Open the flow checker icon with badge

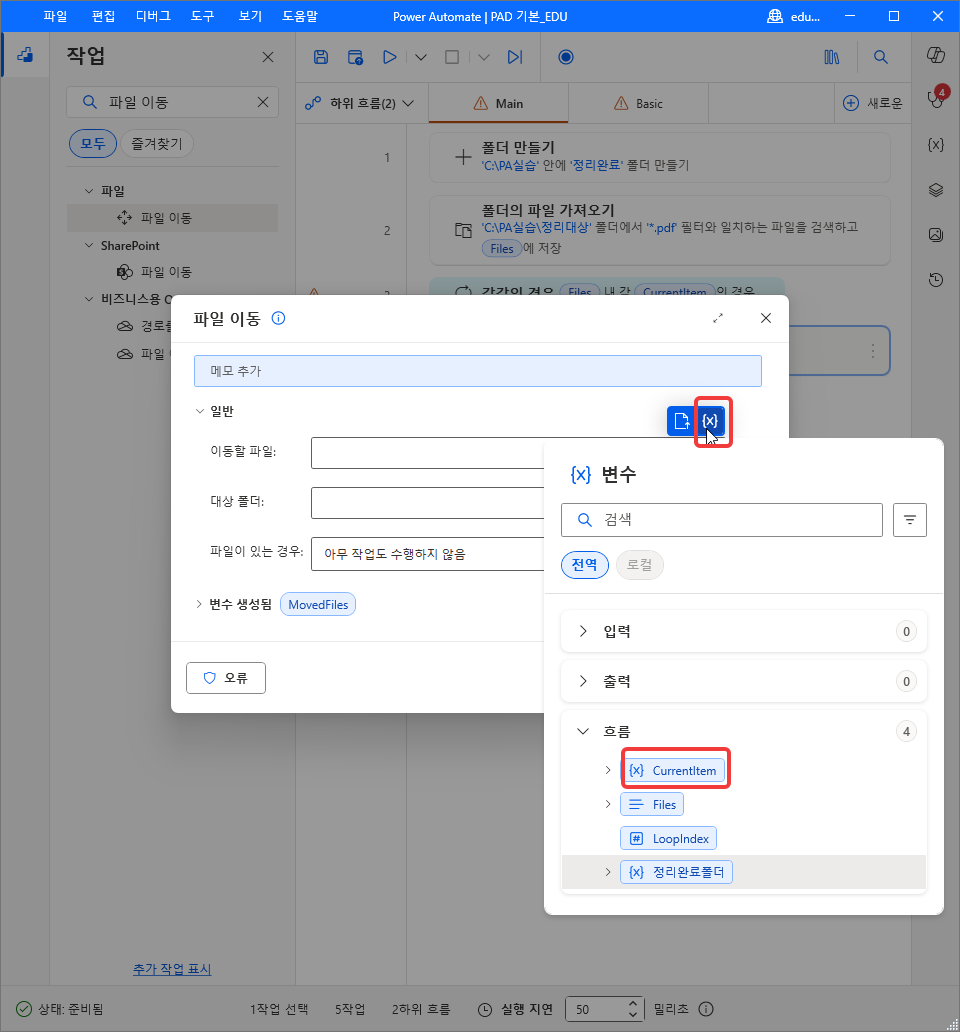coord(936,98)
